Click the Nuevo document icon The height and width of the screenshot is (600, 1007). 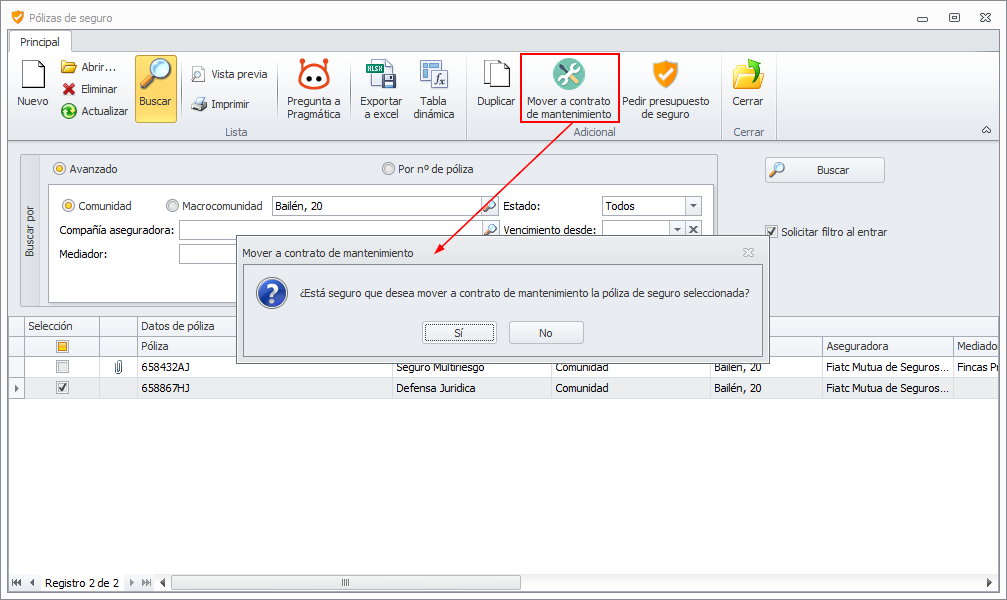(x=33, y=75)
